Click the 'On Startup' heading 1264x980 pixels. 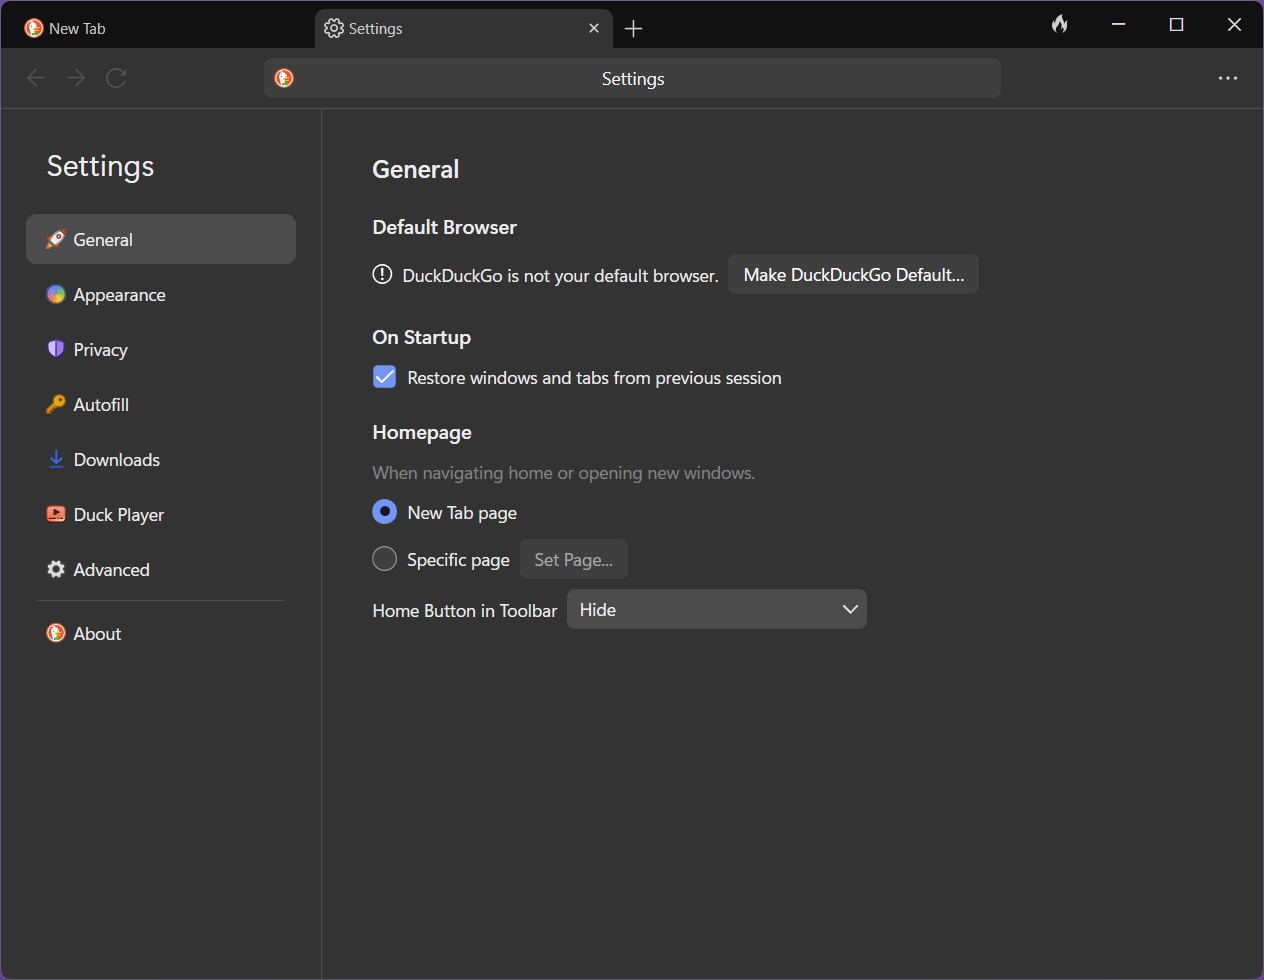pos(421,337)
